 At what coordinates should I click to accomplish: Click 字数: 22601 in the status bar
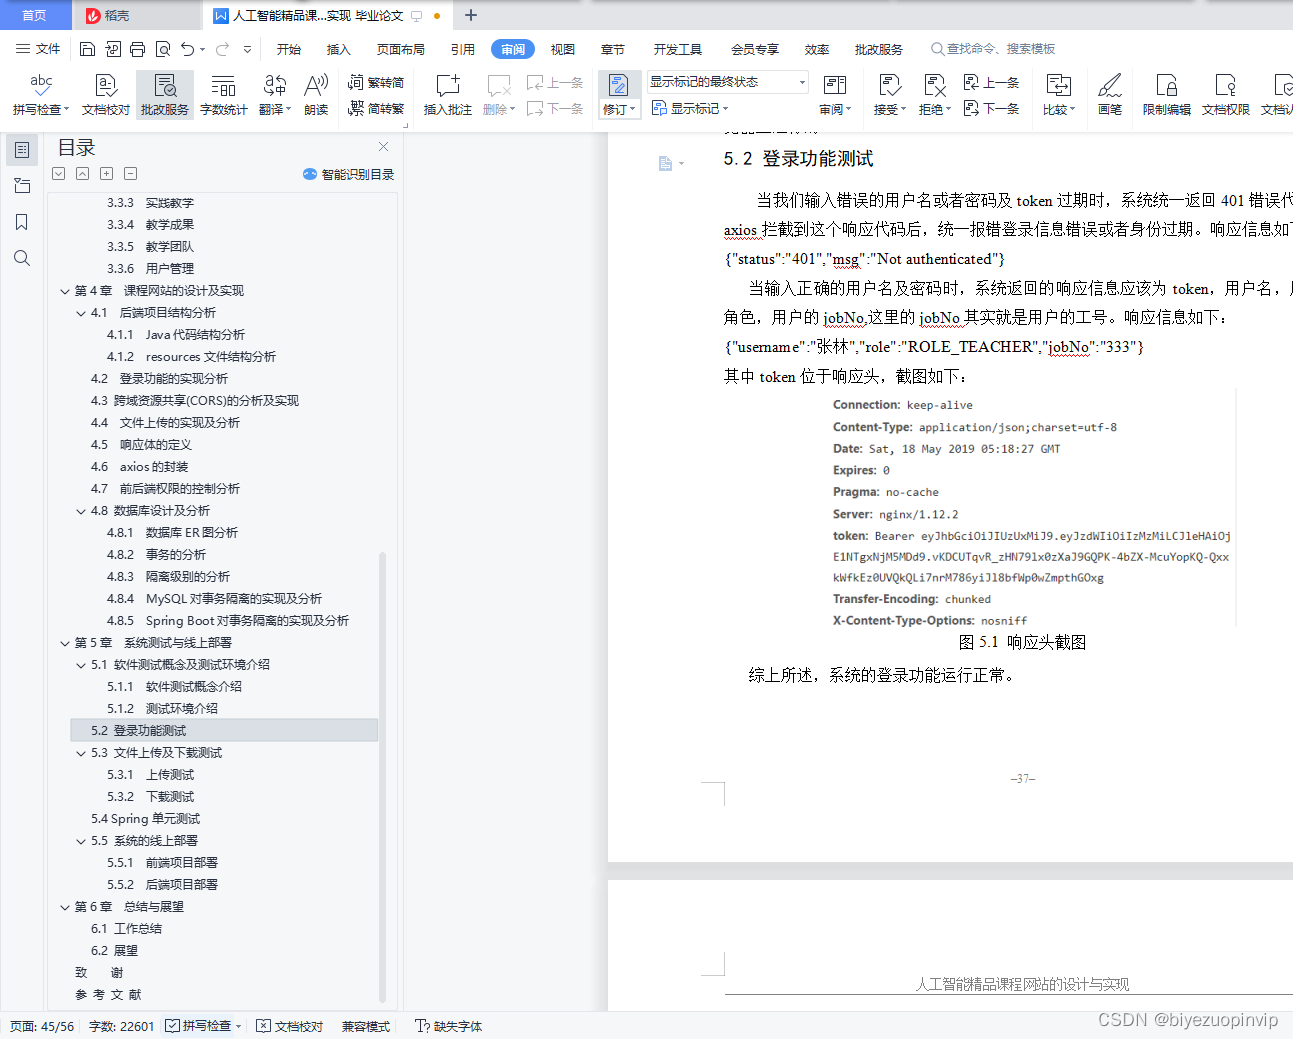point(122,1026)
